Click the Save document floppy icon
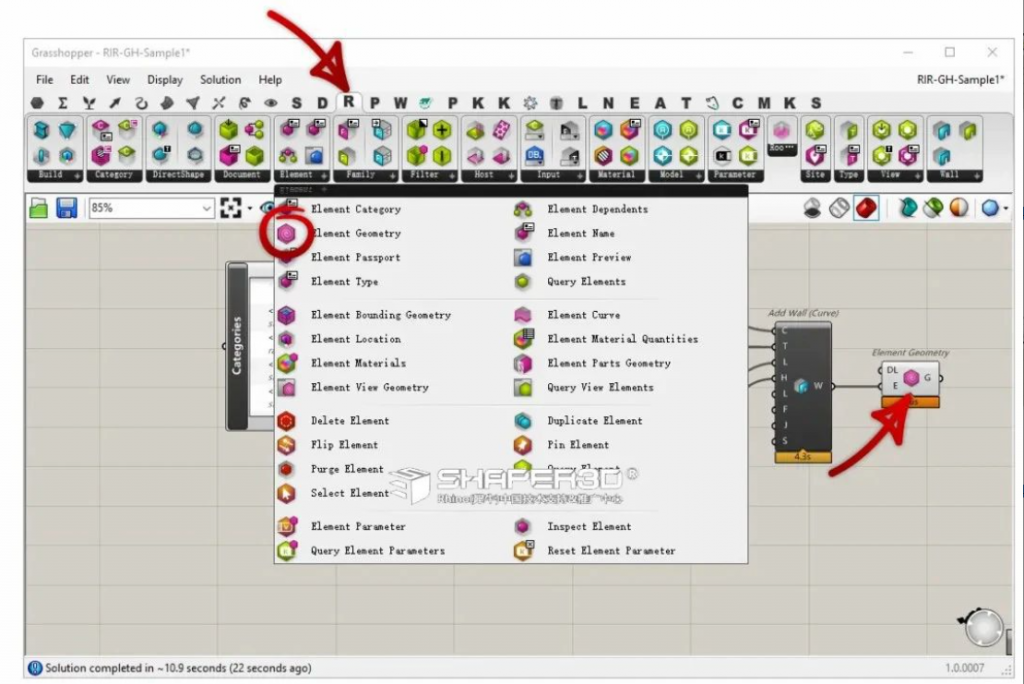The width and height of the screenshot is (1024, 684). coord(67,208)
